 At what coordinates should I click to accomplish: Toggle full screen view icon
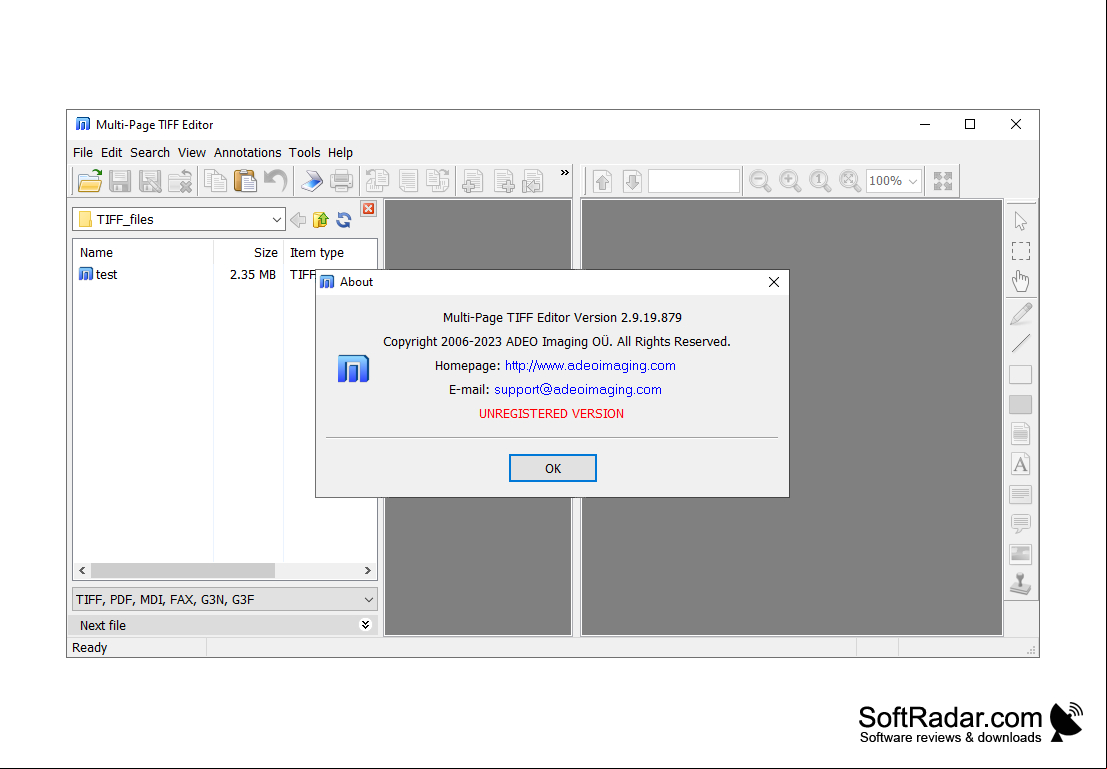[943, 181]
